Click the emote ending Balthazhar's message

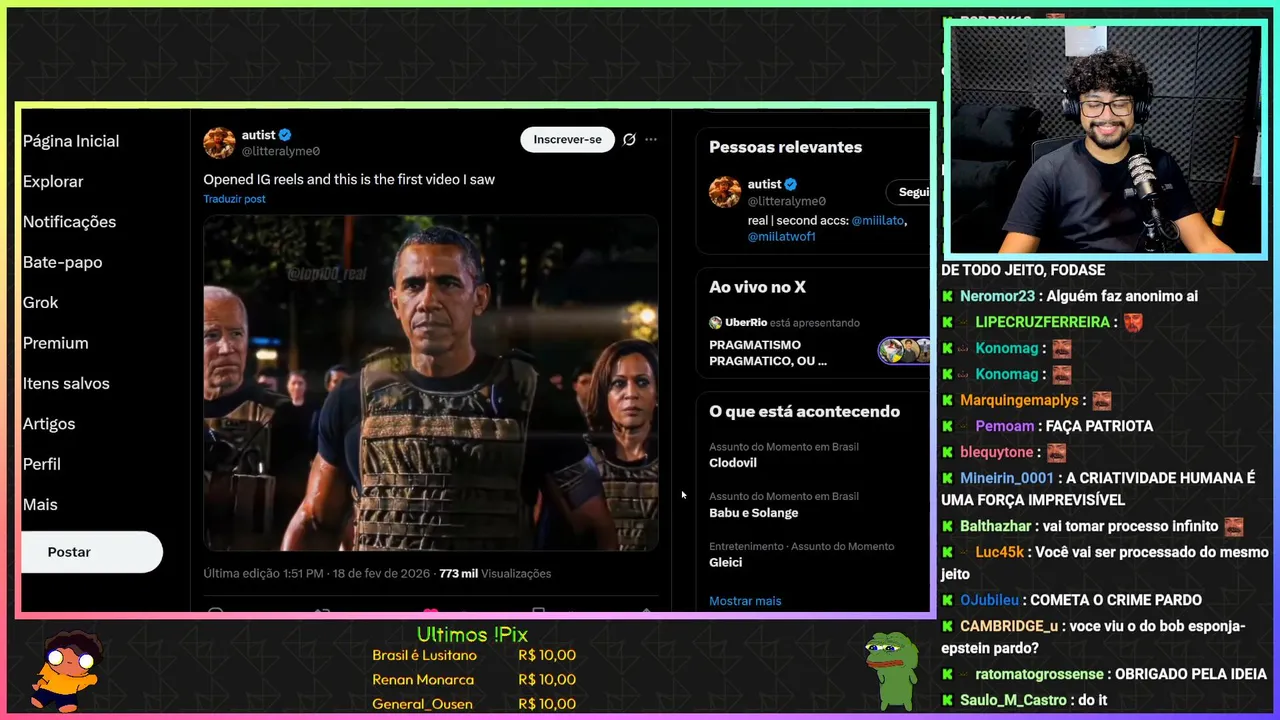coord(1234,526)
